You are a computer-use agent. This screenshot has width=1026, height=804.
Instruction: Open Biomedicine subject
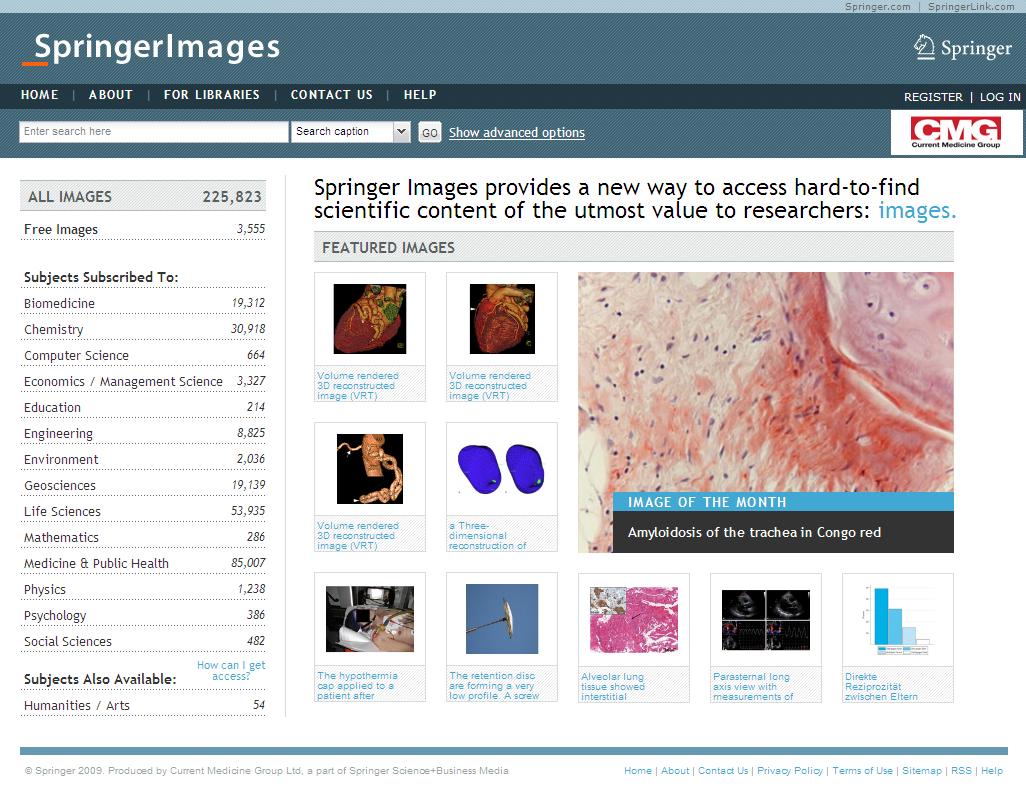(143, 303)
